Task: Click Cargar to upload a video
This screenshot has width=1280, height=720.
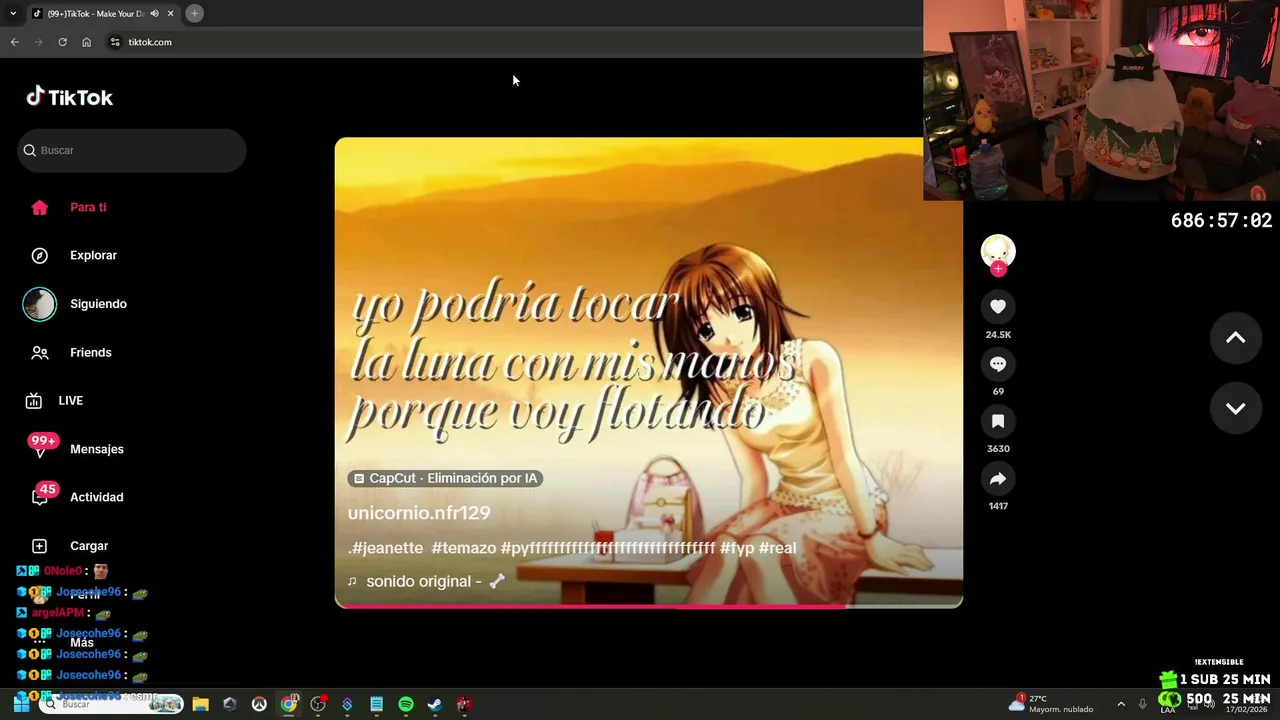Action: click(x=88, y=546)
